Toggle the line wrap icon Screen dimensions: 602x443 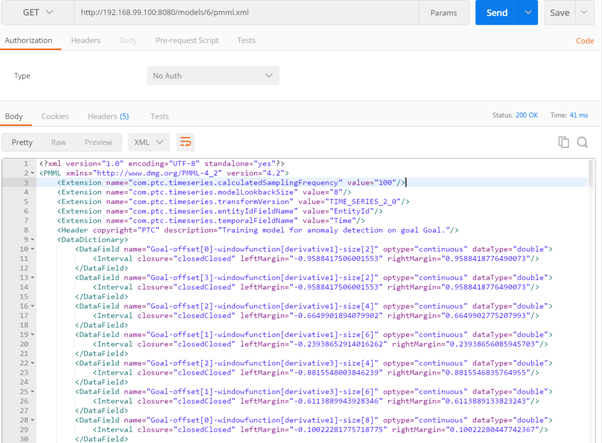185,142
